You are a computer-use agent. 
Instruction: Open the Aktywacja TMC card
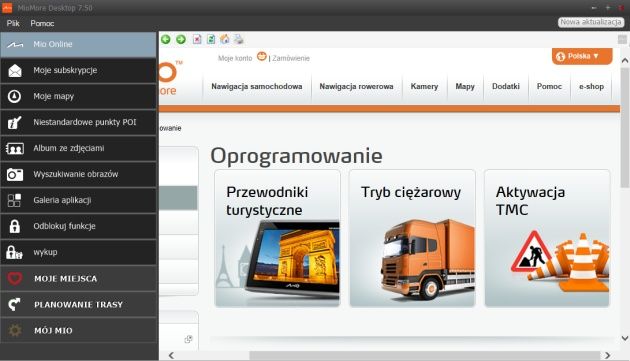(547, 238)
